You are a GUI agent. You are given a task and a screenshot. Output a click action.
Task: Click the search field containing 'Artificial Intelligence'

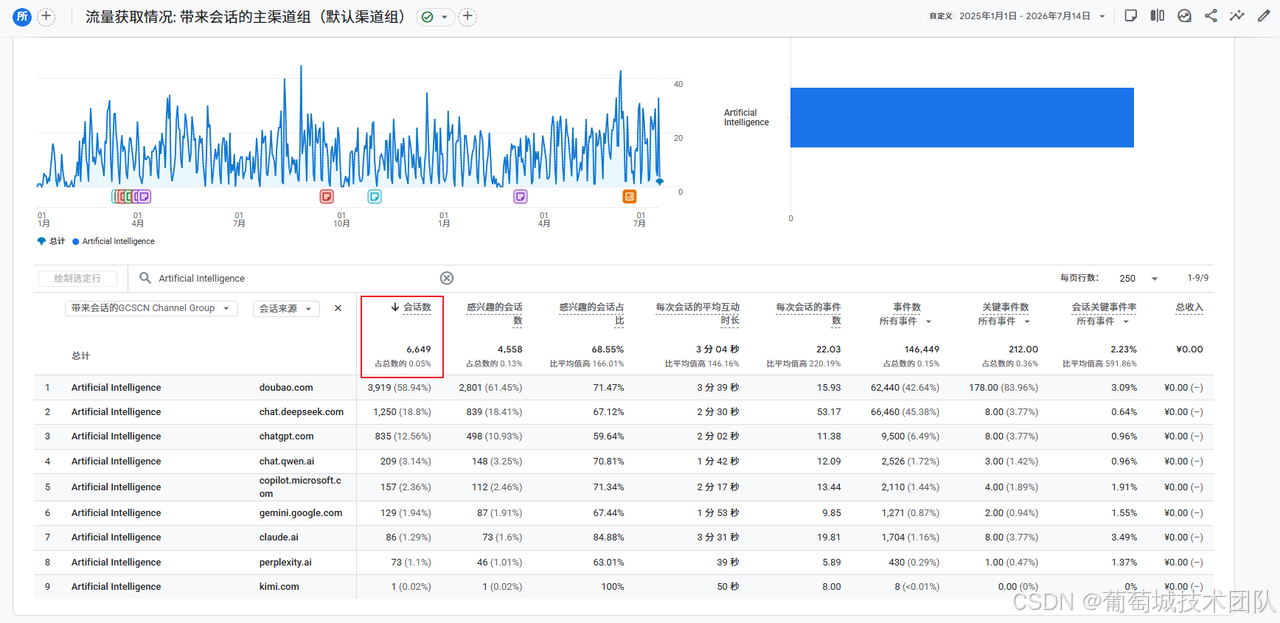pos(296,279)
